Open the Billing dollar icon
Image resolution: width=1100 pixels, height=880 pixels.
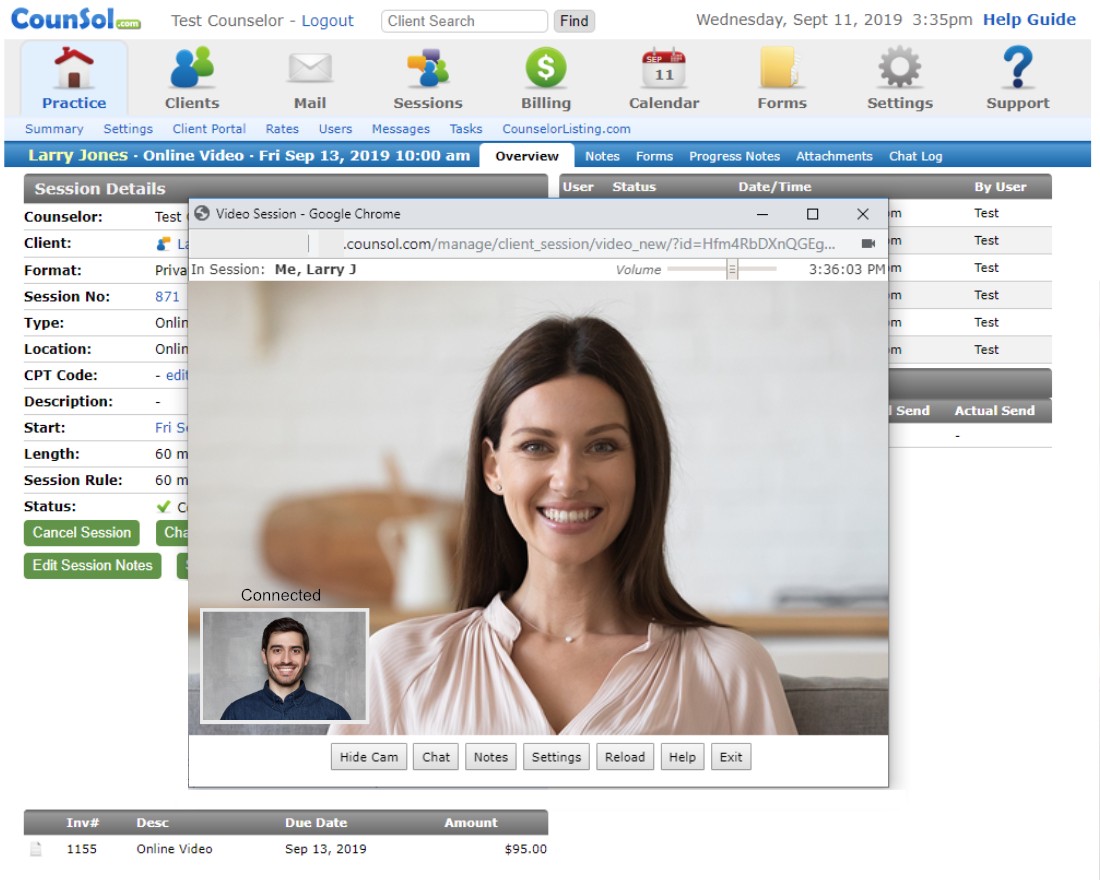(x=546, y=68)
